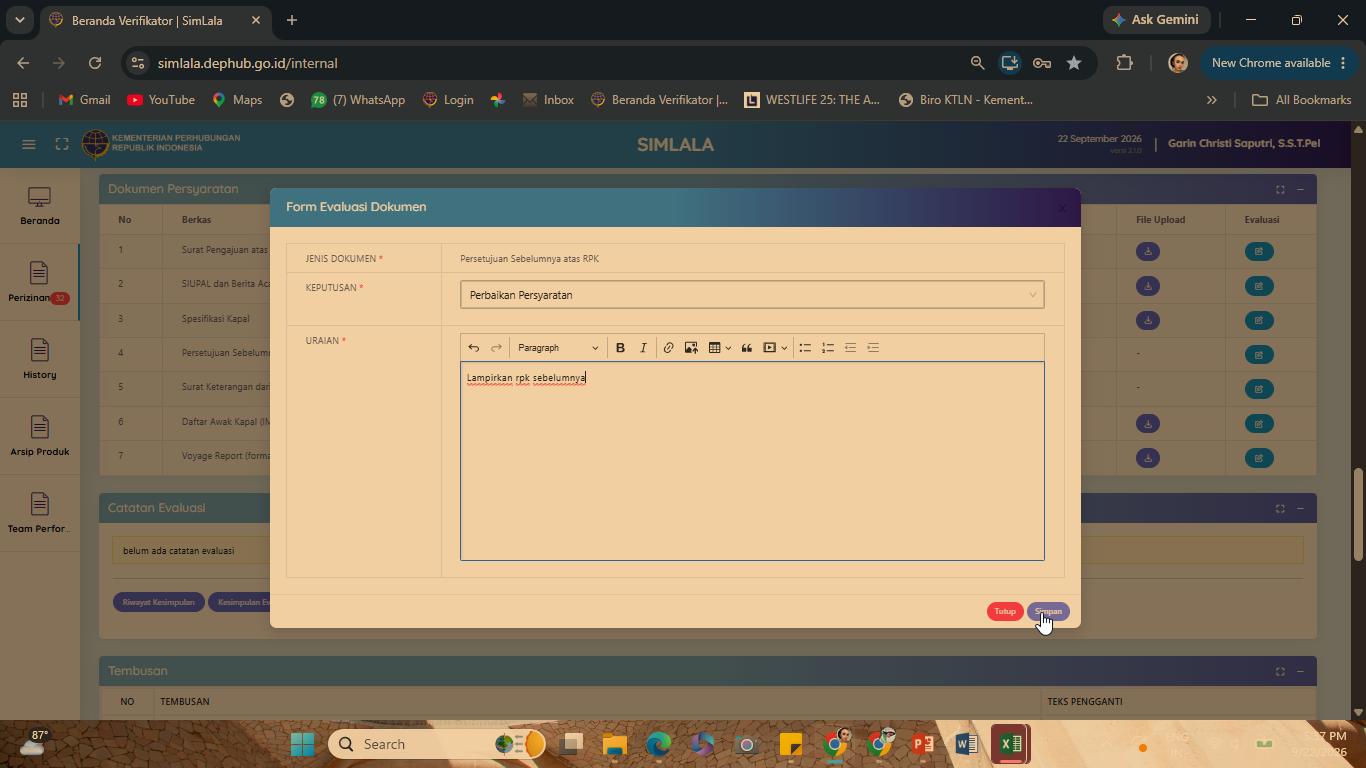Open the Keputusan dropdown showing Perbaikan Persyaratan

click(x=752, y=295)
